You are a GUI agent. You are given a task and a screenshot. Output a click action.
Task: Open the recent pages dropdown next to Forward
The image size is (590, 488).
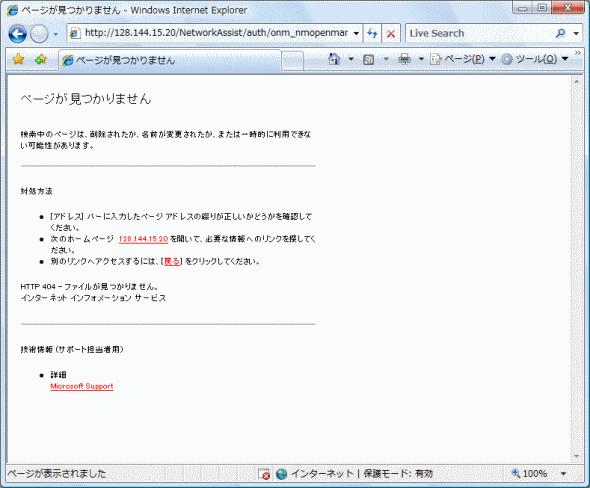[56, 34]
